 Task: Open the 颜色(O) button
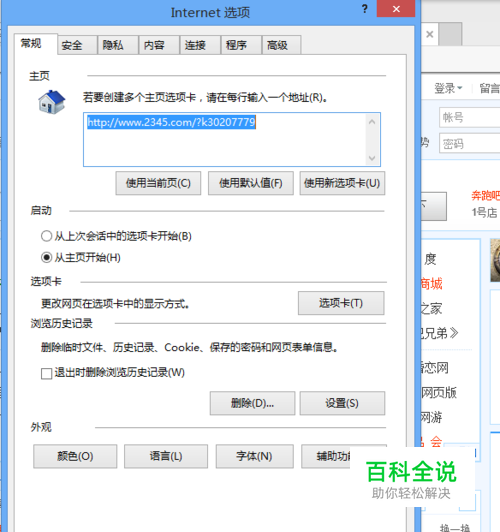pos(75,456)
